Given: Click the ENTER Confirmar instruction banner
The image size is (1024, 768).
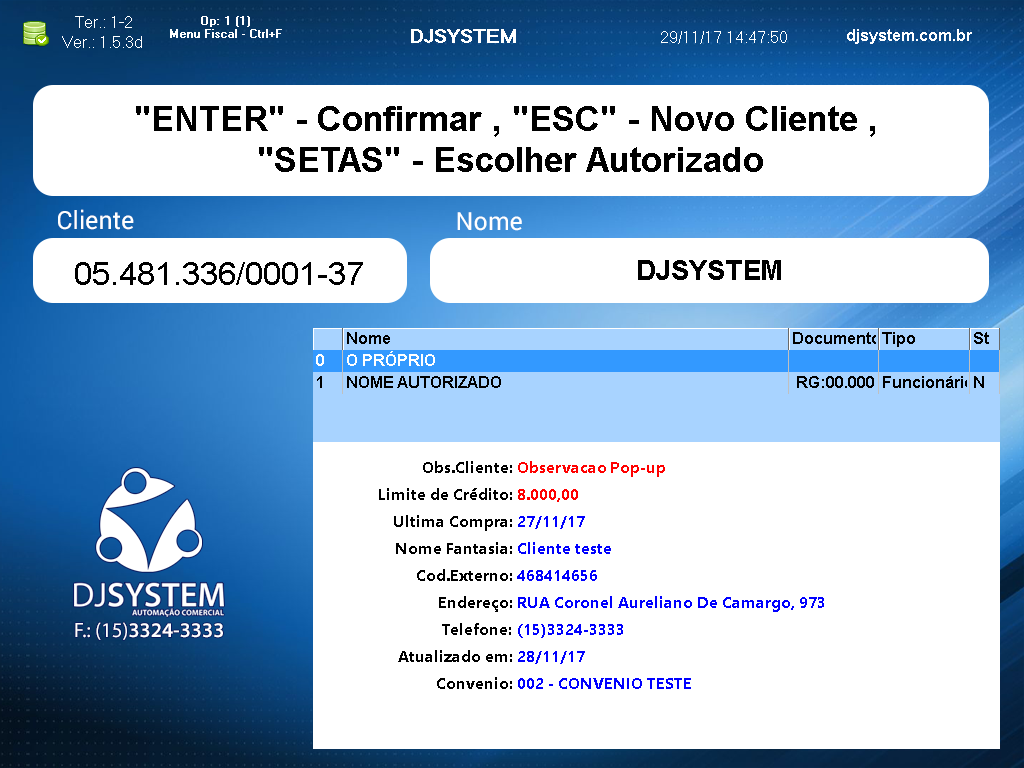Looking at the screenshot, I should point(511,140).
